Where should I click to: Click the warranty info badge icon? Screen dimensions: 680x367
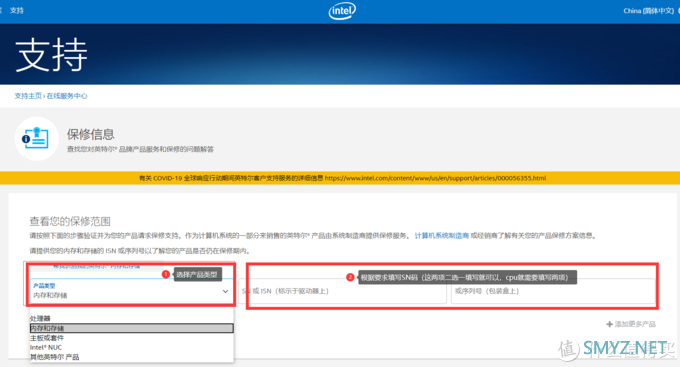(36, 138)
